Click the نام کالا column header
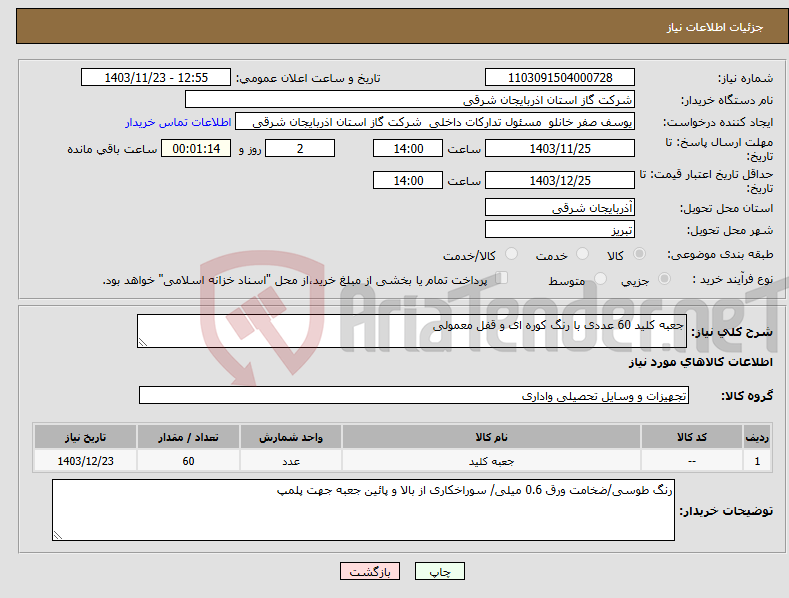 491,437
